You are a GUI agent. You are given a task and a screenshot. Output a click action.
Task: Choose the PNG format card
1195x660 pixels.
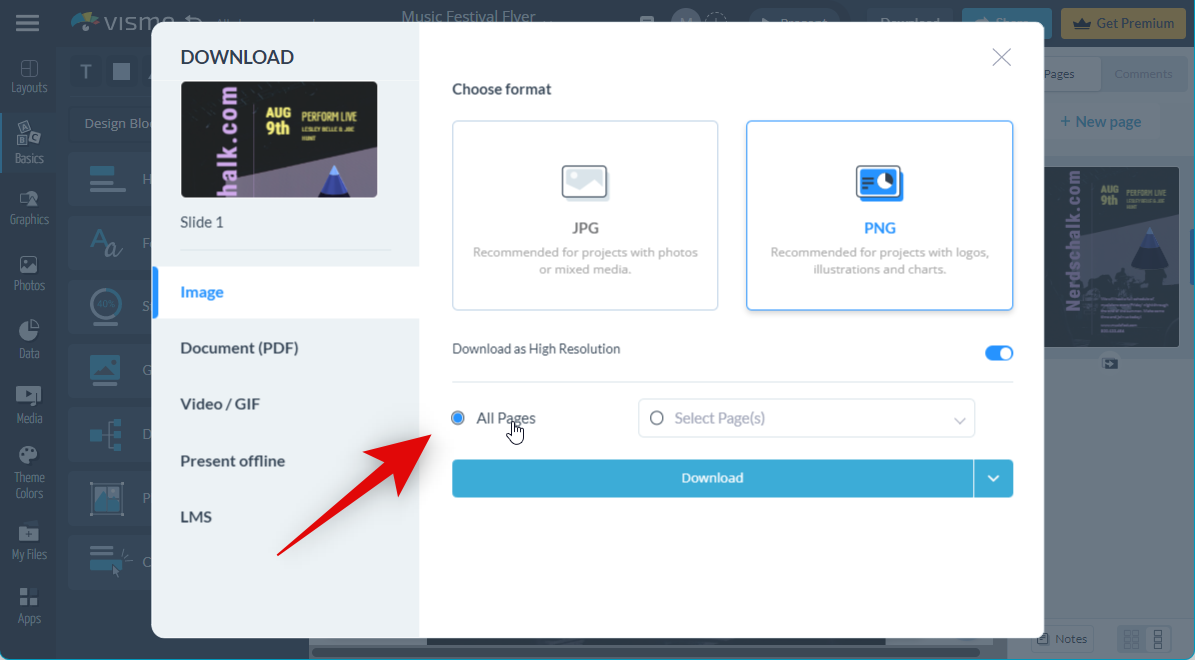point(879,215)
